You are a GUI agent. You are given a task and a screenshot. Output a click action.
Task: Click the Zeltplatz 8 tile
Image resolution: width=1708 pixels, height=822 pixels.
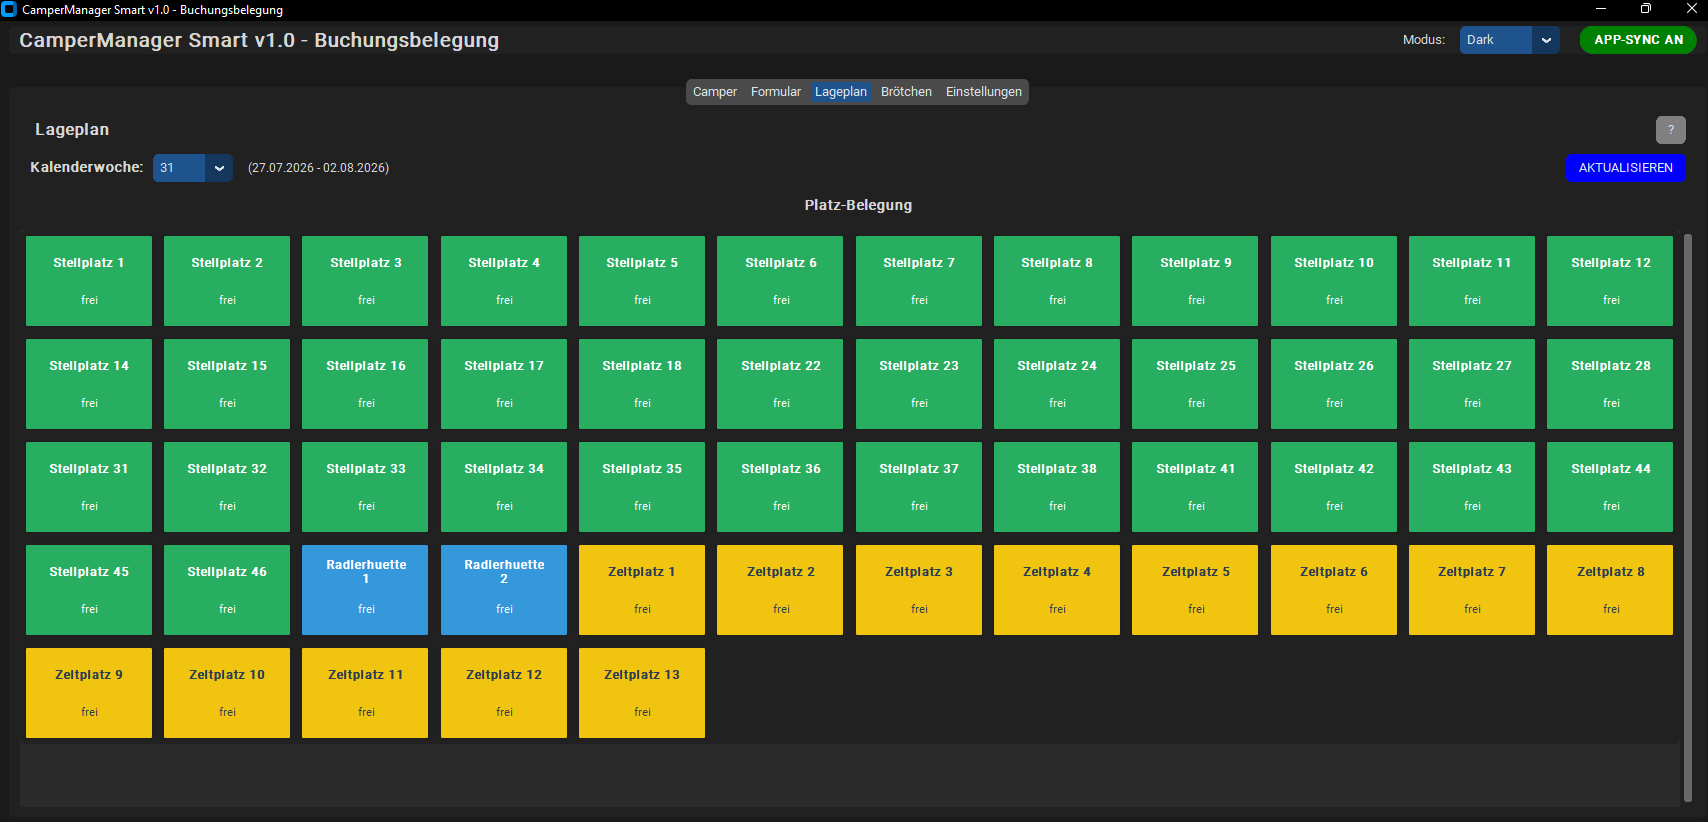click(1610, 590)
